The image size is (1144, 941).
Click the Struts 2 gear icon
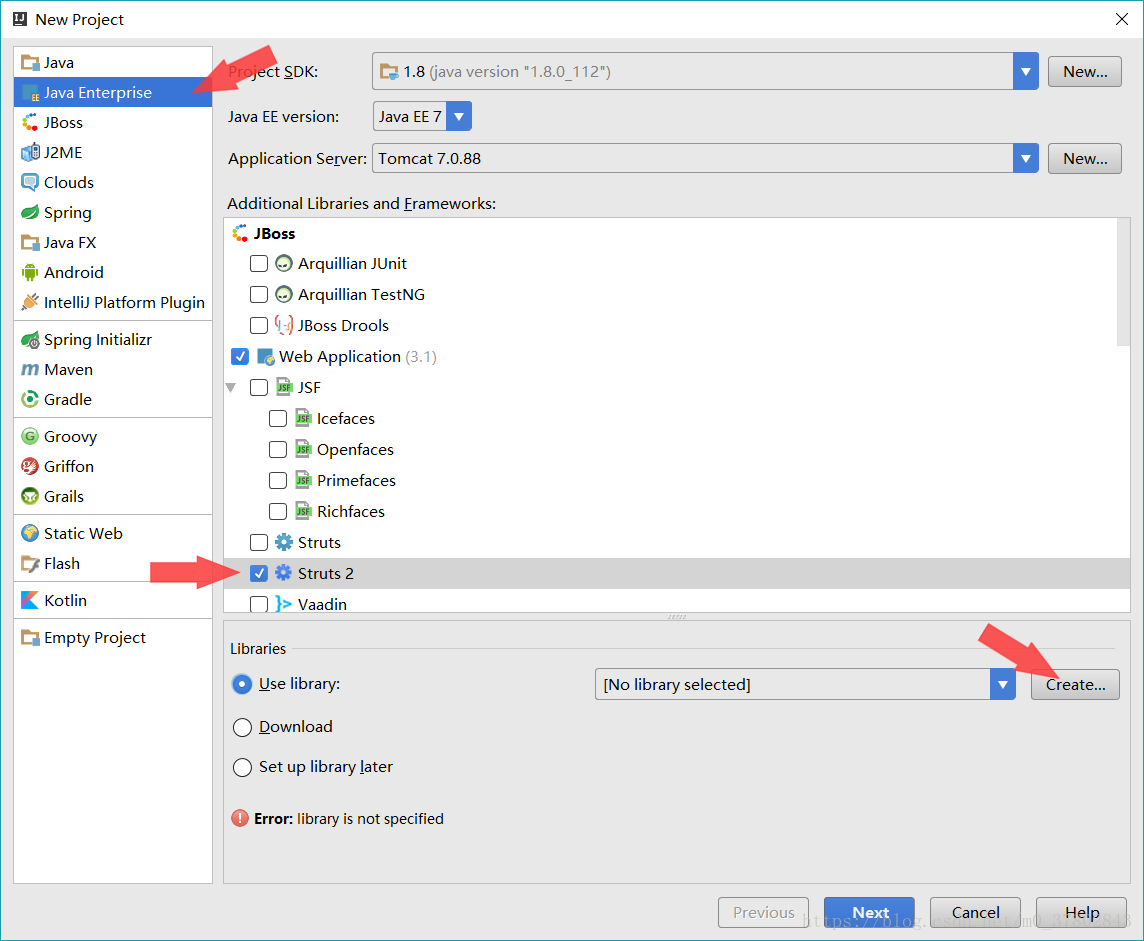tap(283, 573)
